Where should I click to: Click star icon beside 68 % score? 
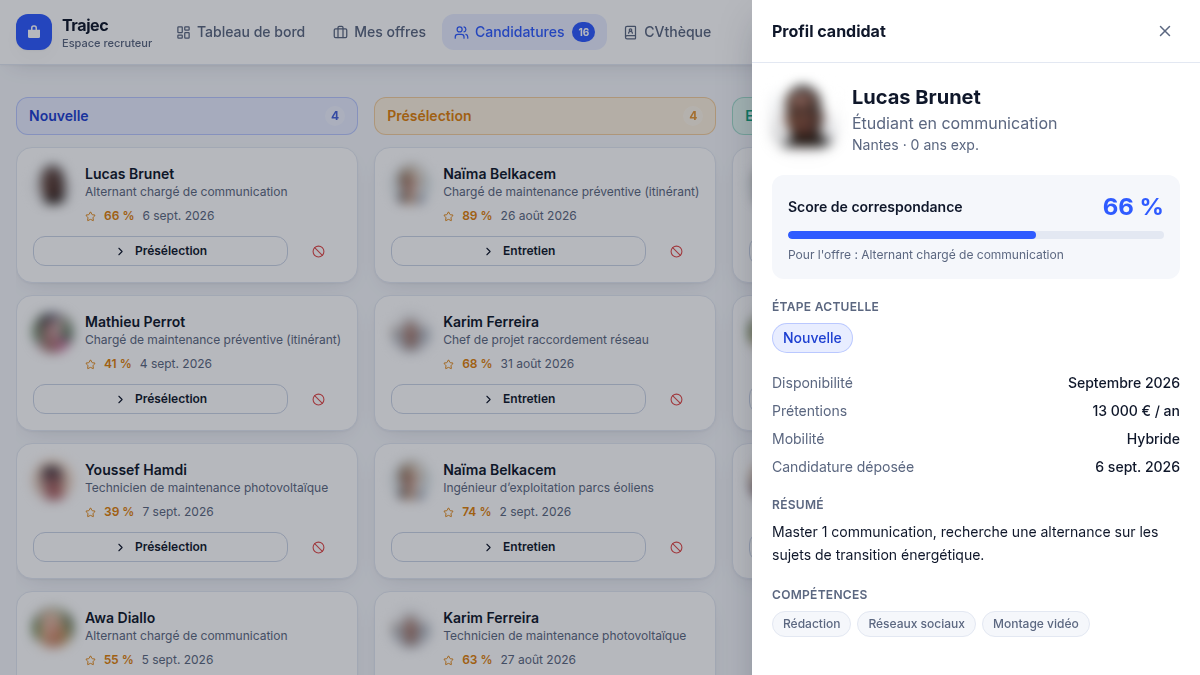tap(449, 364)
